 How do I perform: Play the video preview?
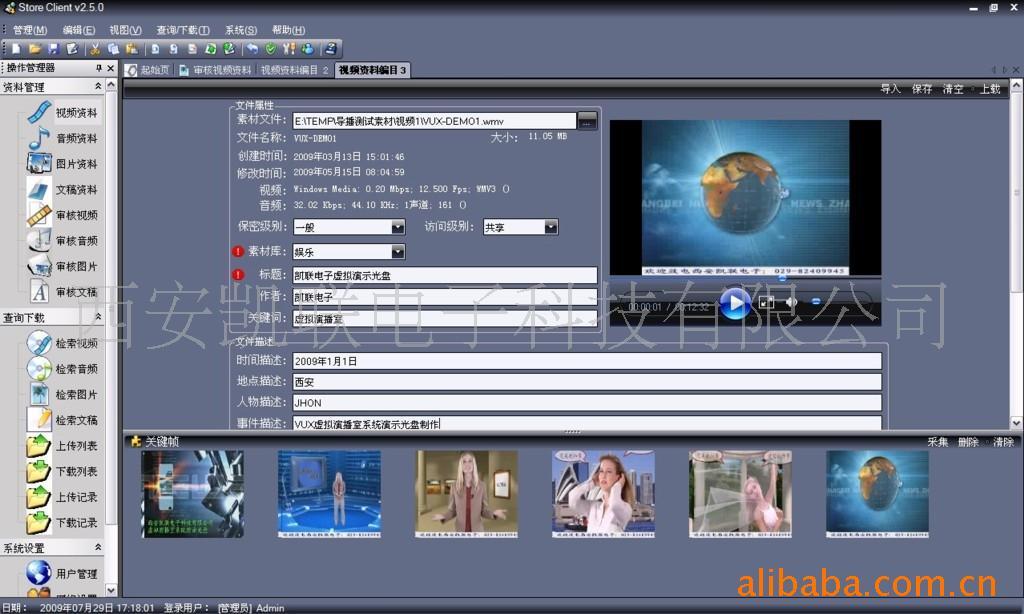point(735,303)
